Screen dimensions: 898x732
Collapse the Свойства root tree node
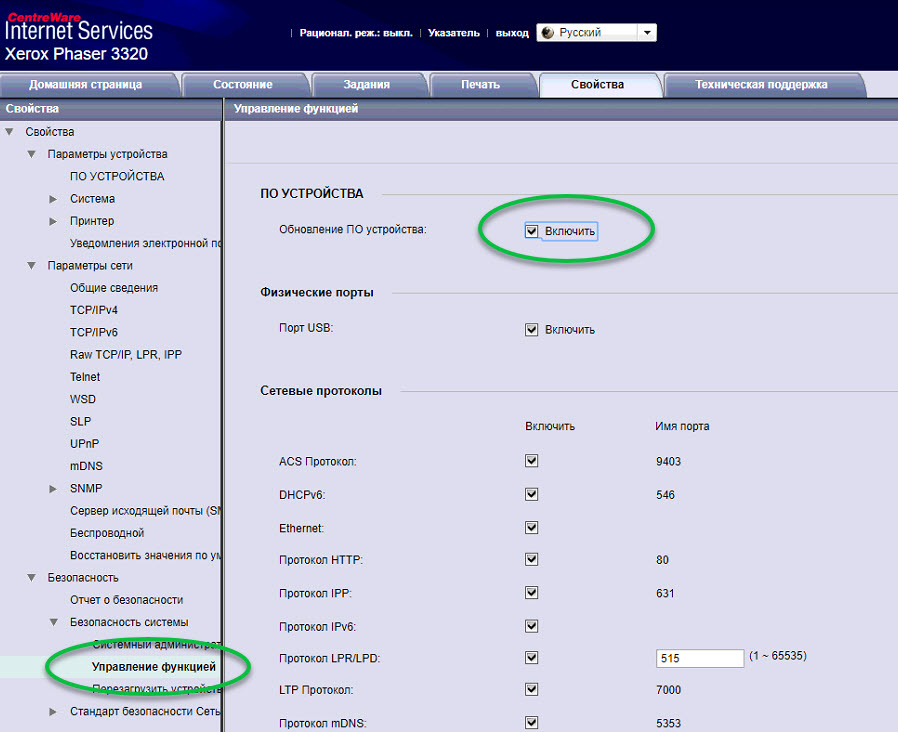[9, 132]
